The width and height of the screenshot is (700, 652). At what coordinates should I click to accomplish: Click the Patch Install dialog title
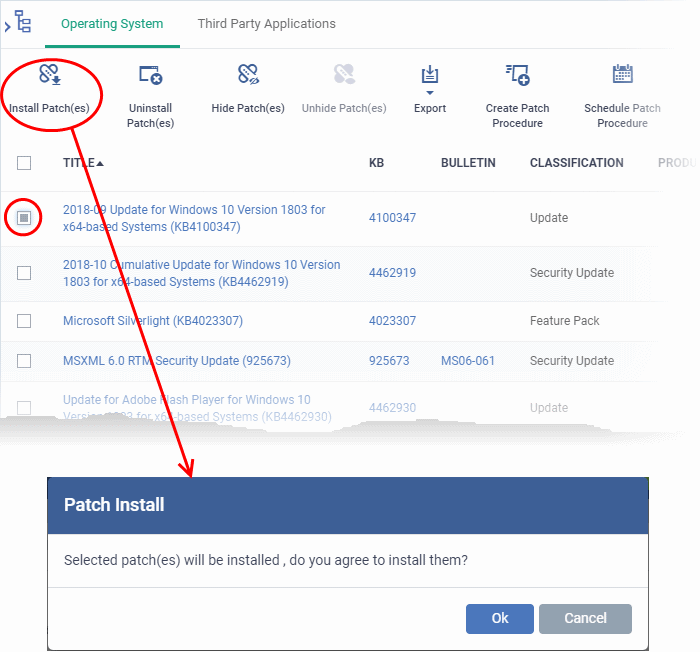[x=114, y=505]
